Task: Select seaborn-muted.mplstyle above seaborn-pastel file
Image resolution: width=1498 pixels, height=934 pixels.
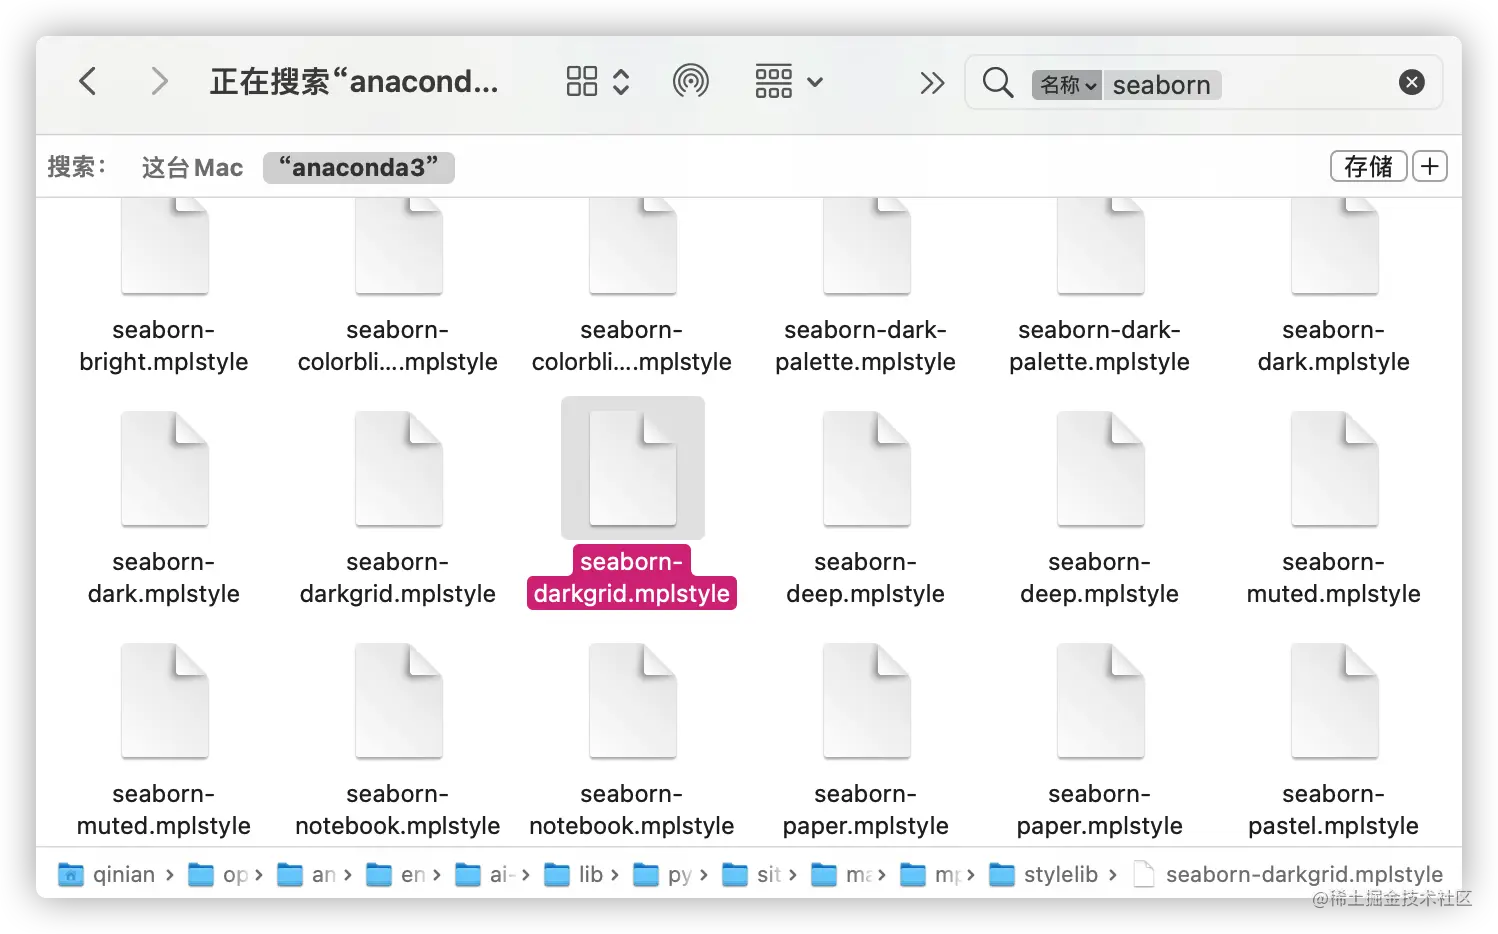Action: 1334,510
